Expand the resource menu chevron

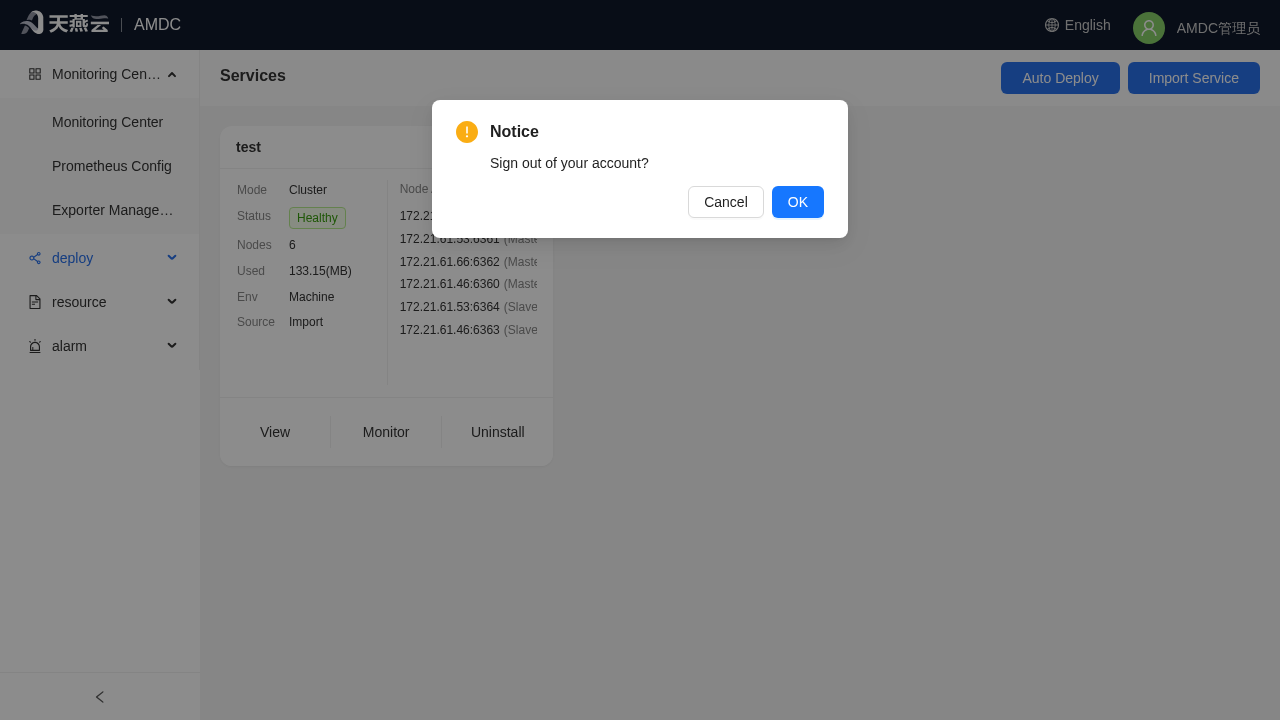(172, 302)
